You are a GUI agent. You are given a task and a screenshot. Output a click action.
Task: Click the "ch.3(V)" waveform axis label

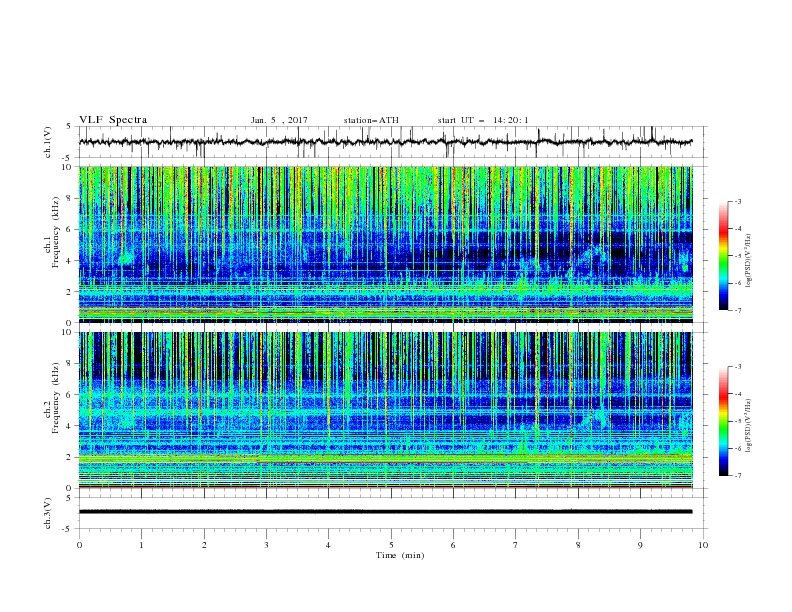coord(48,513)
